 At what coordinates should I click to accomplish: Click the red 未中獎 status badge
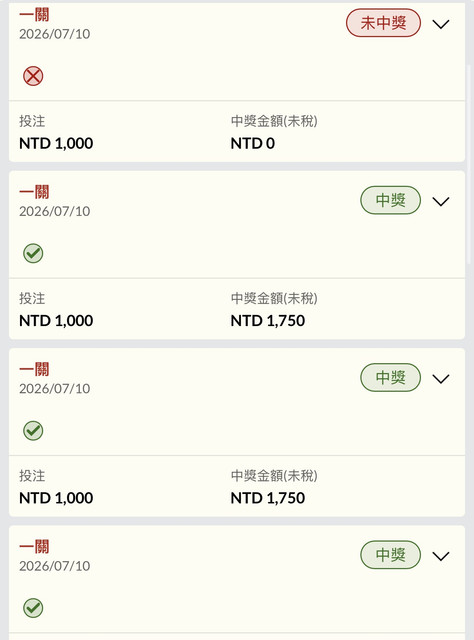tap(383, 23)
